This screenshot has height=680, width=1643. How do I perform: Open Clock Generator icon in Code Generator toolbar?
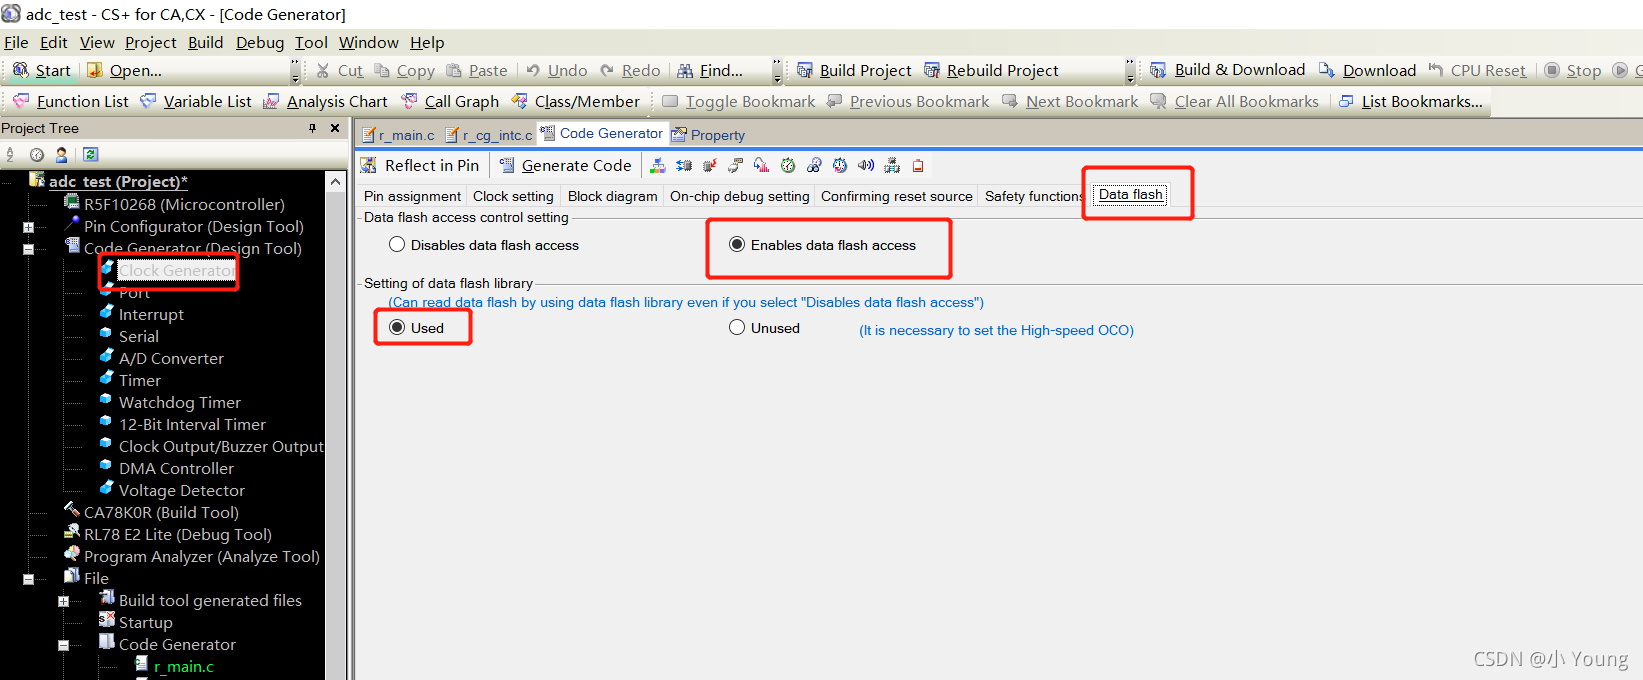(x=658, y=166)
